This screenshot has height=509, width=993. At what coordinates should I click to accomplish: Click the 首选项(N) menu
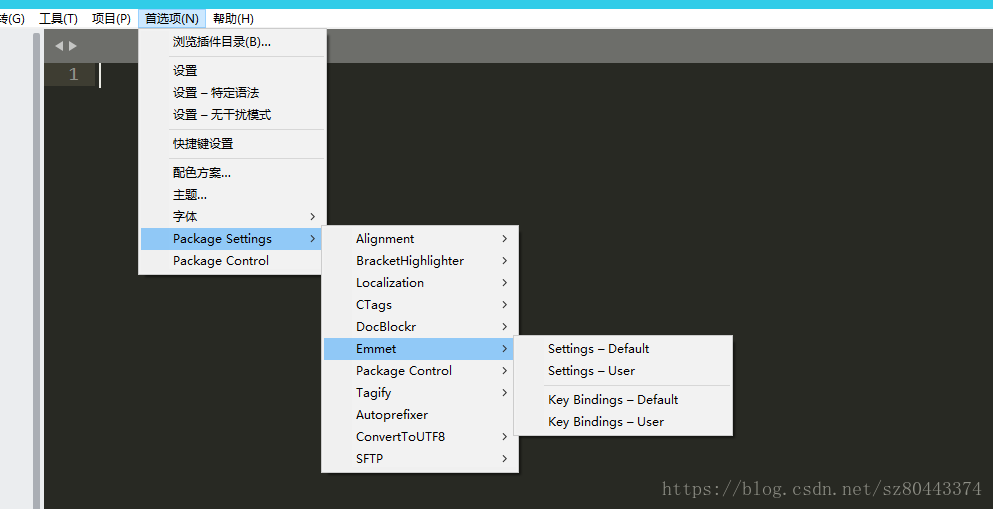[x=172, y=18]
